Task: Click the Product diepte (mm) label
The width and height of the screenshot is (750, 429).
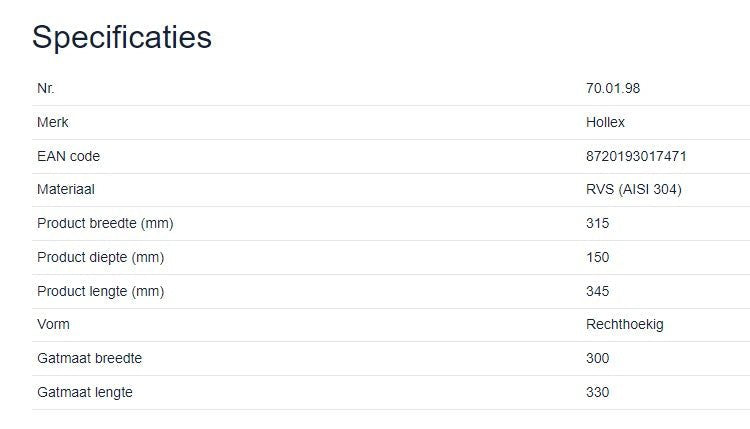Action: (x=100, y=257)
